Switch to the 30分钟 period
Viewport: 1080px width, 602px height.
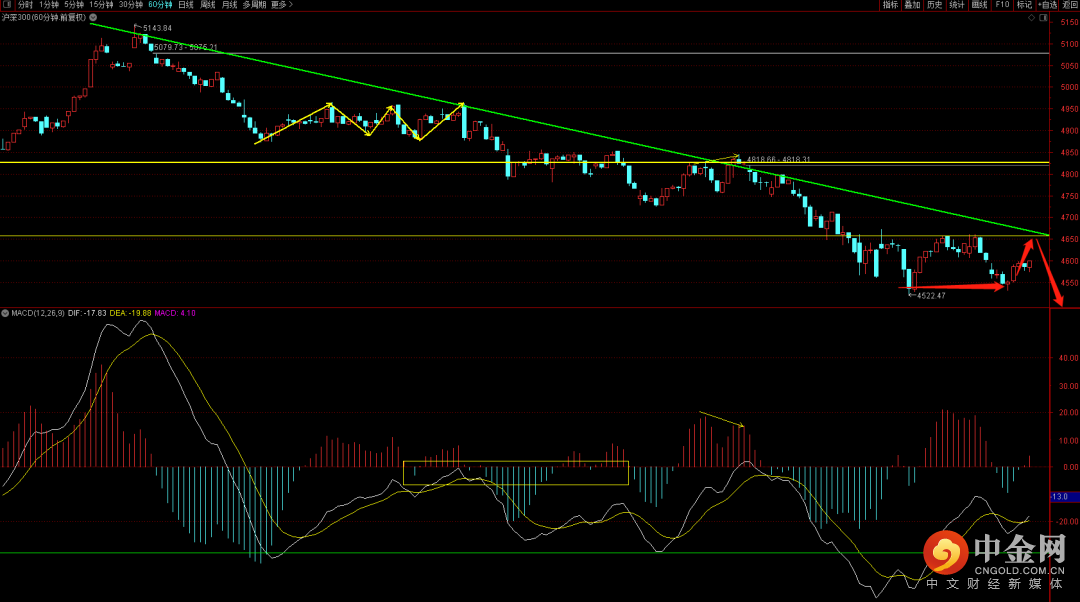[130, 5]
